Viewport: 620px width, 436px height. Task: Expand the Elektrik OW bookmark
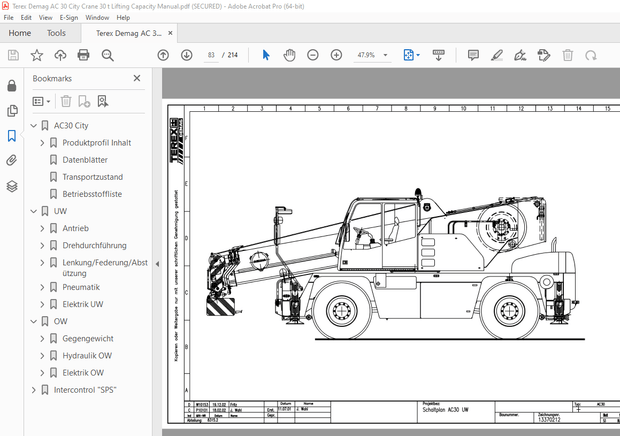click(x=42, y=373)
